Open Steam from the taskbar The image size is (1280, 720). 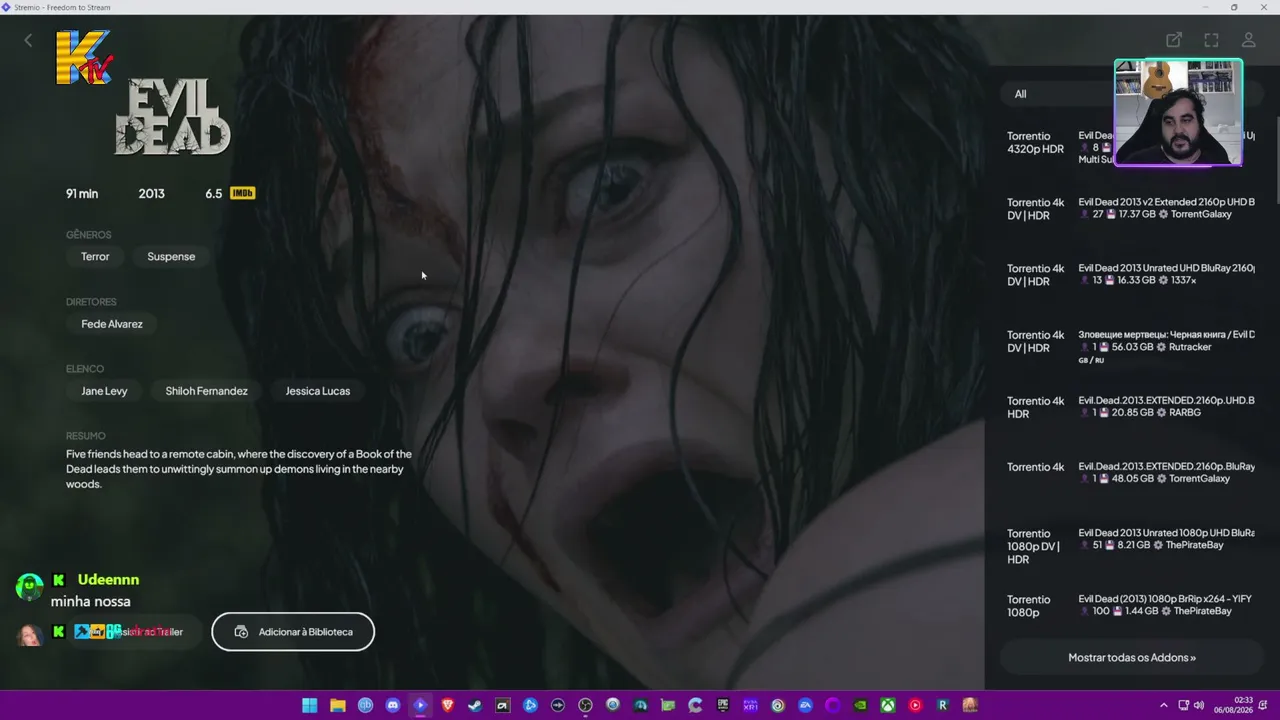pos(475,705)
